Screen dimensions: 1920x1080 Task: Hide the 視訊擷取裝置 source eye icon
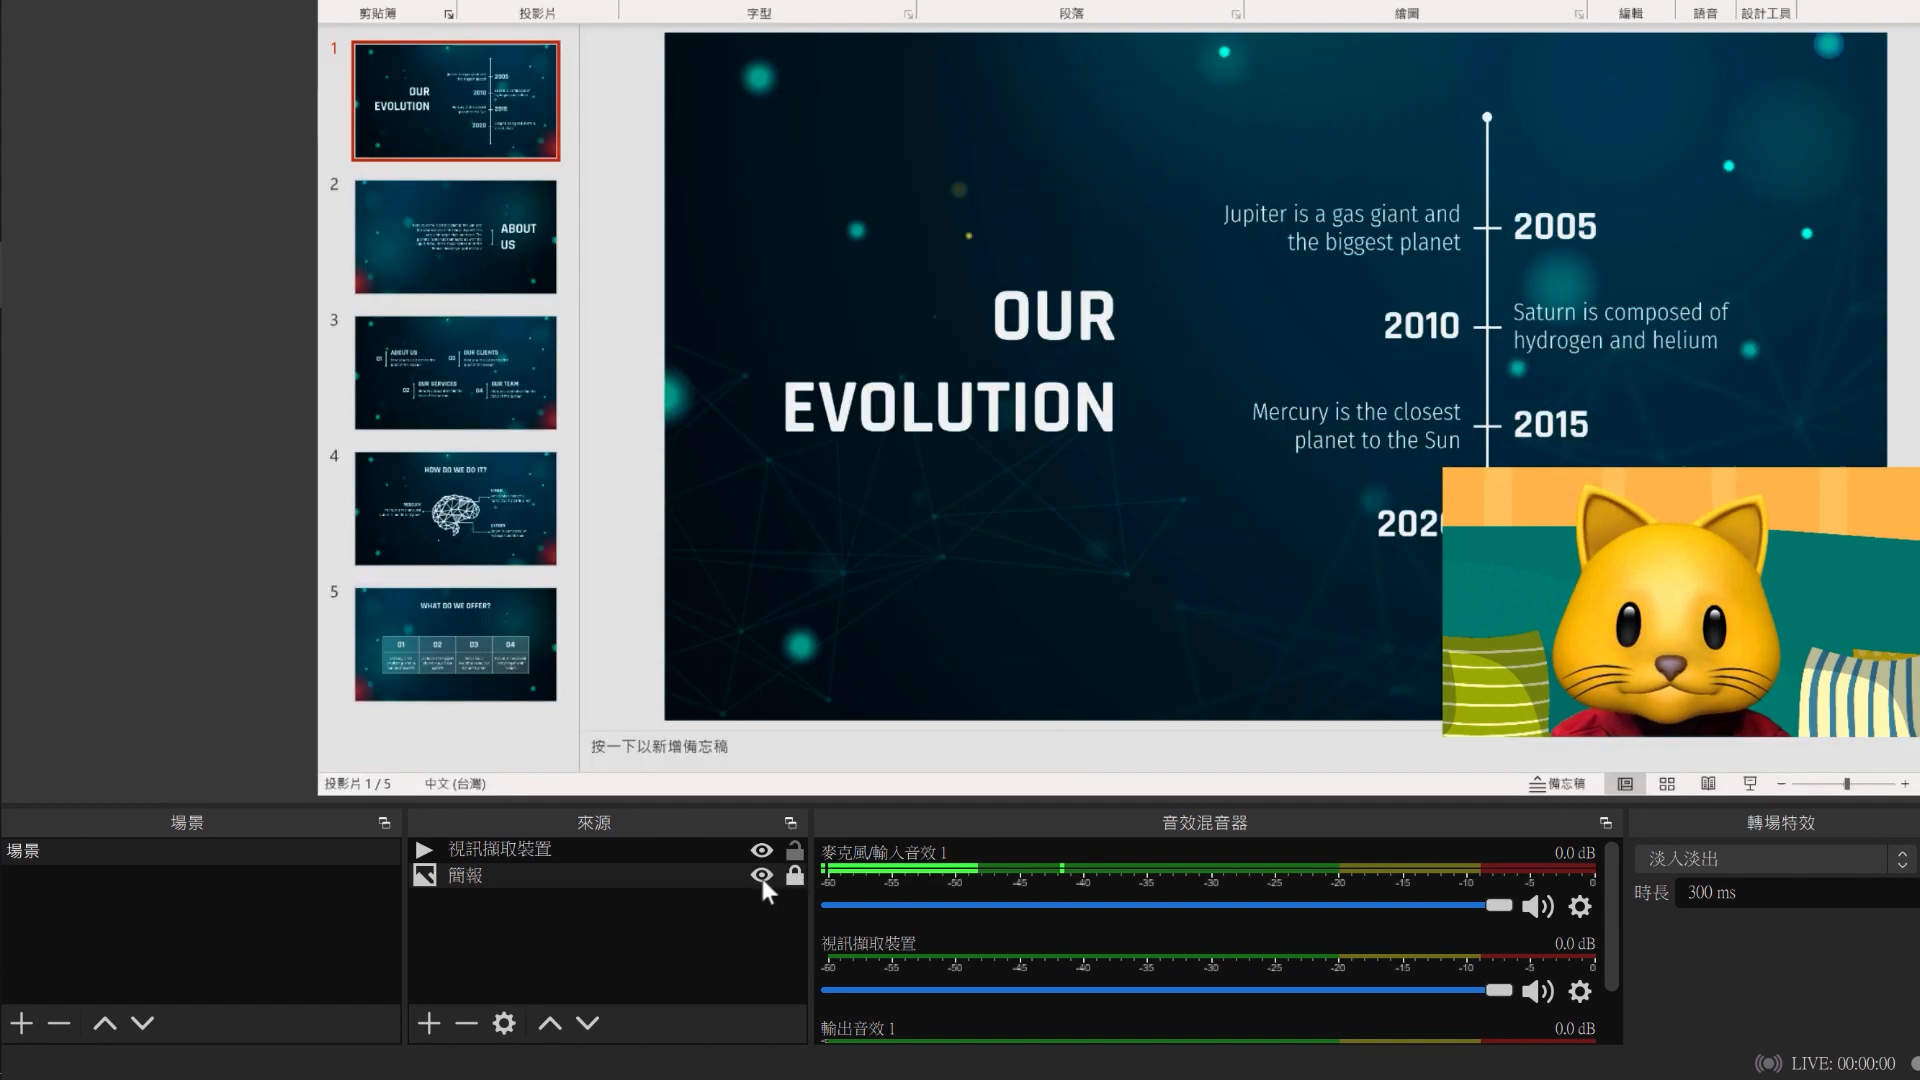tap(761, 850)
